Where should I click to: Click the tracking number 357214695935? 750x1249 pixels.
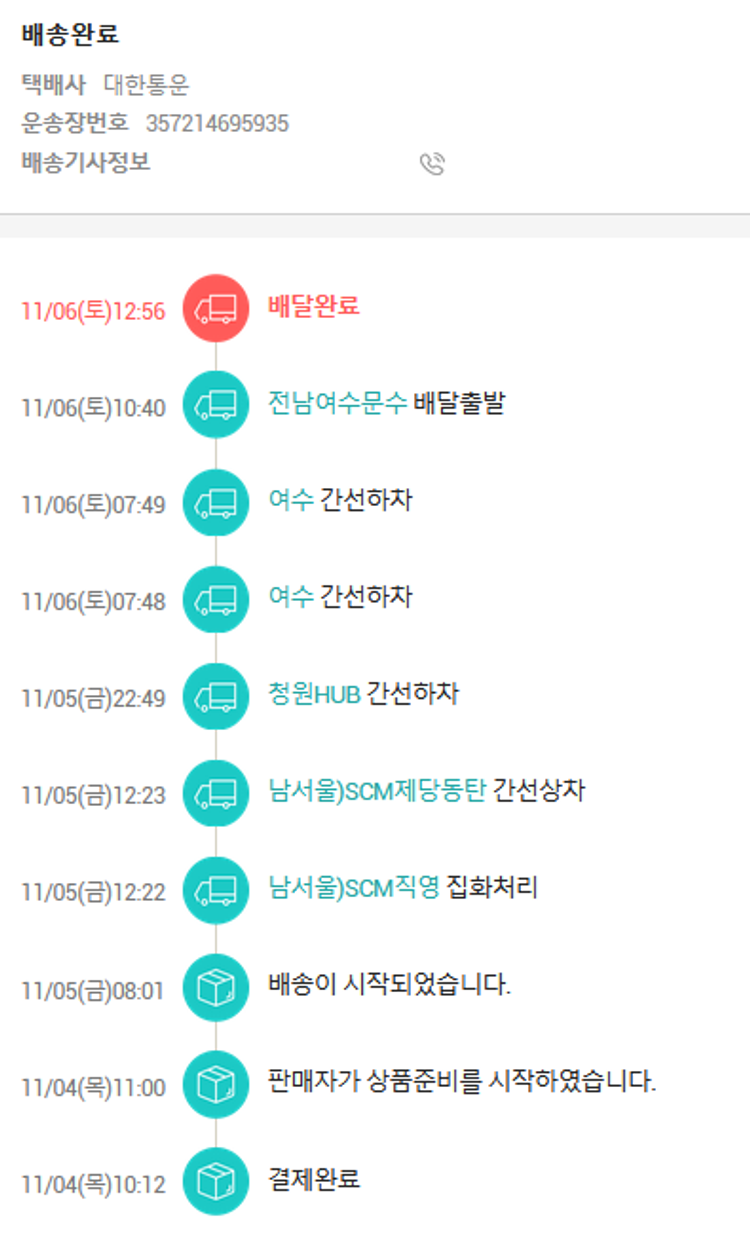(217, 124)
